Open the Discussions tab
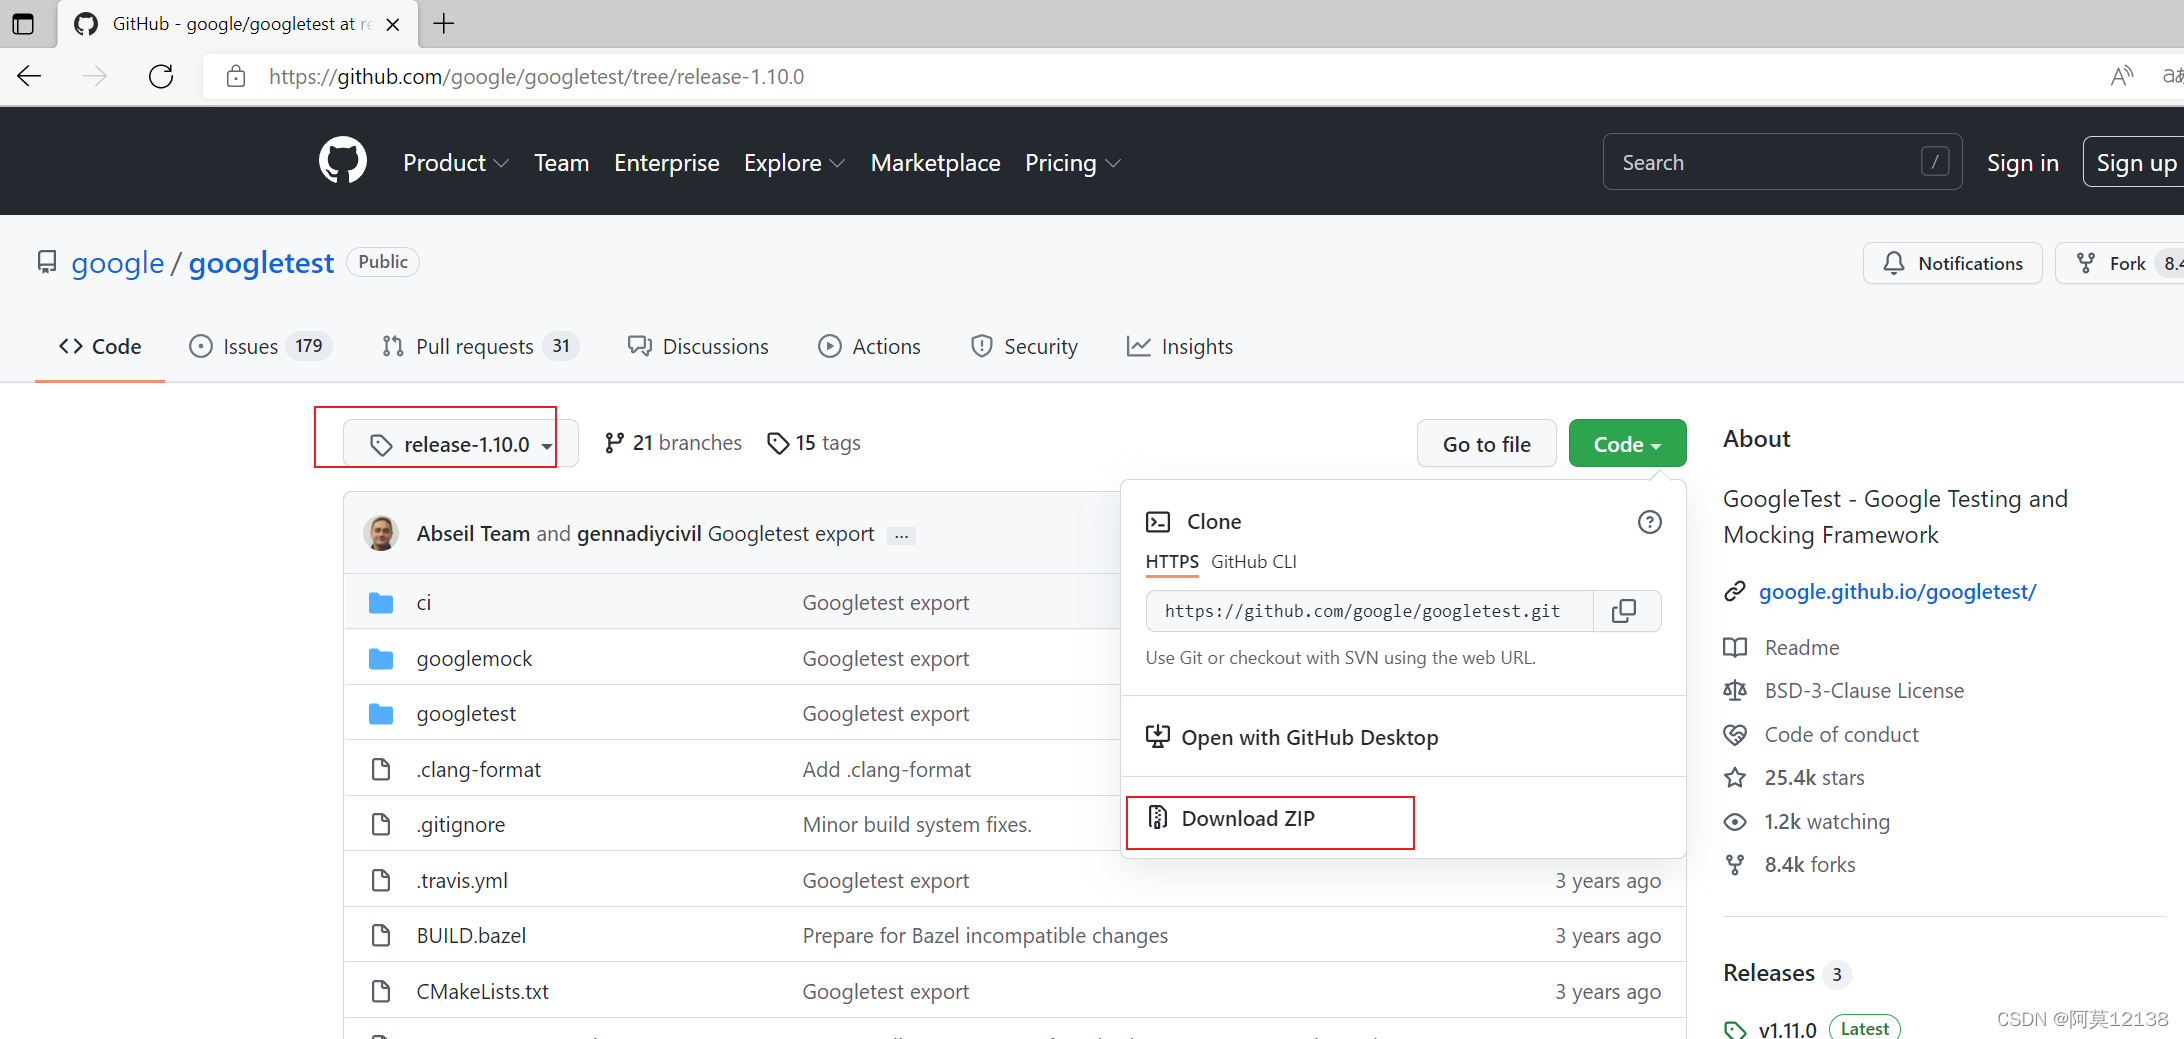Viewport: 2184px width, 1039px height. [x=698, y=346]
